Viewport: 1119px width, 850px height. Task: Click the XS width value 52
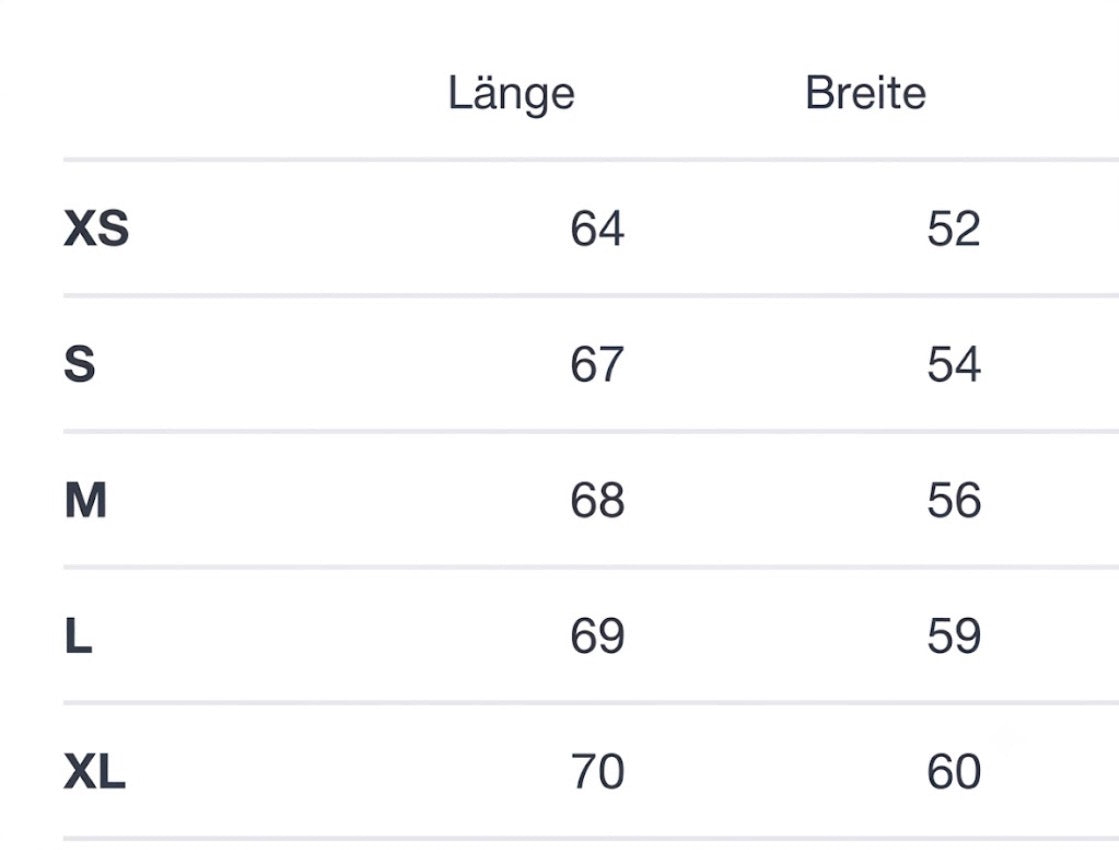pyautogui.click(x=953, y=228)
